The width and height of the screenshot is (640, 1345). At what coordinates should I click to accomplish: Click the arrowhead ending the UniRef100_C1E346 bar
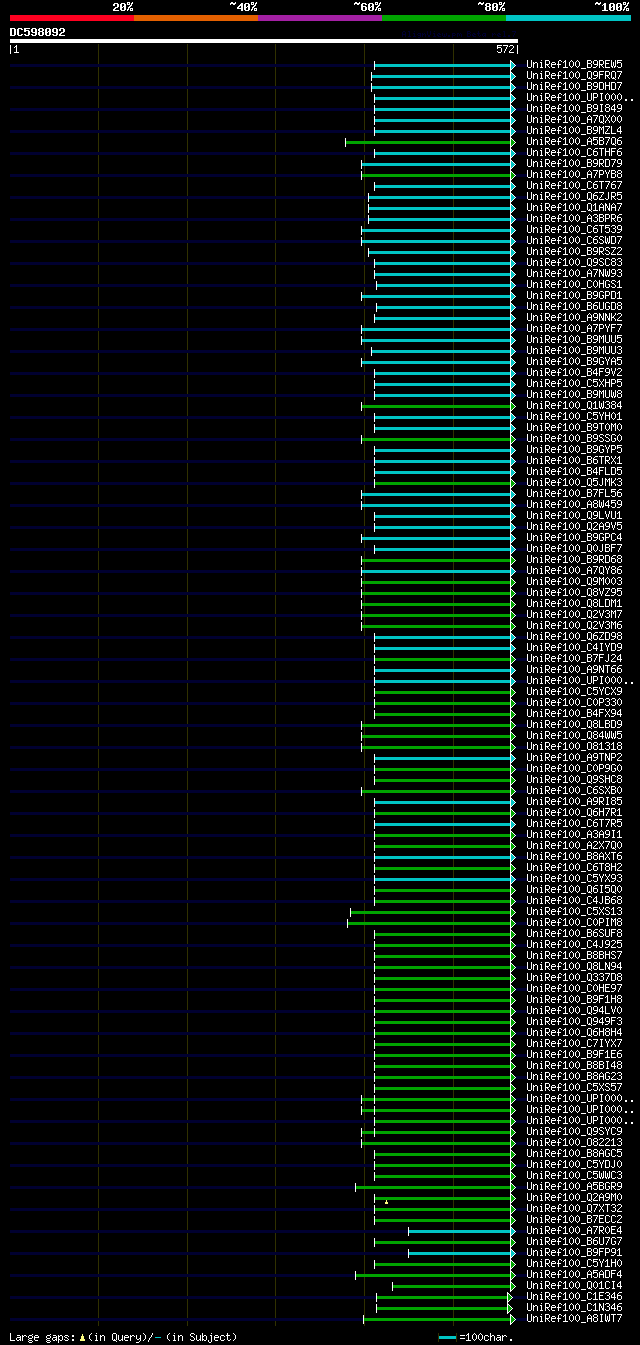tap(511, 1297)
